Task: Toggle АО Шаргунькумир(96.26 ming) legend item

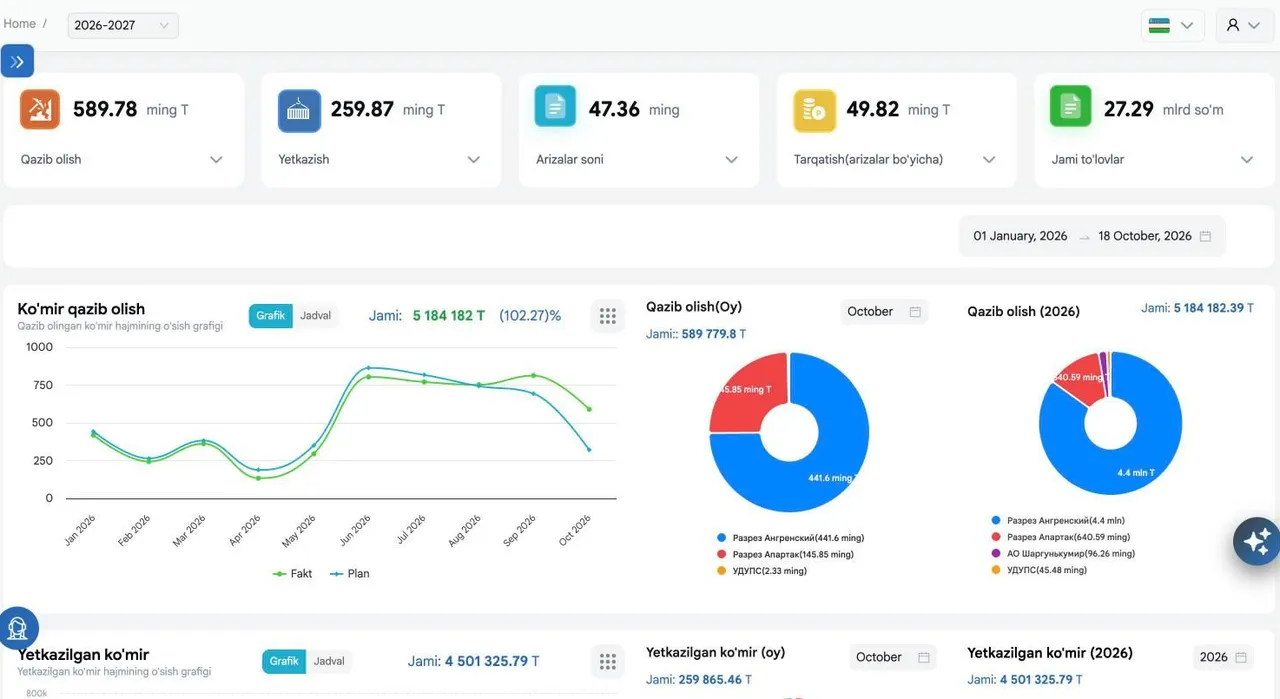Action: pyautogui.click(x=1062, y=554)
